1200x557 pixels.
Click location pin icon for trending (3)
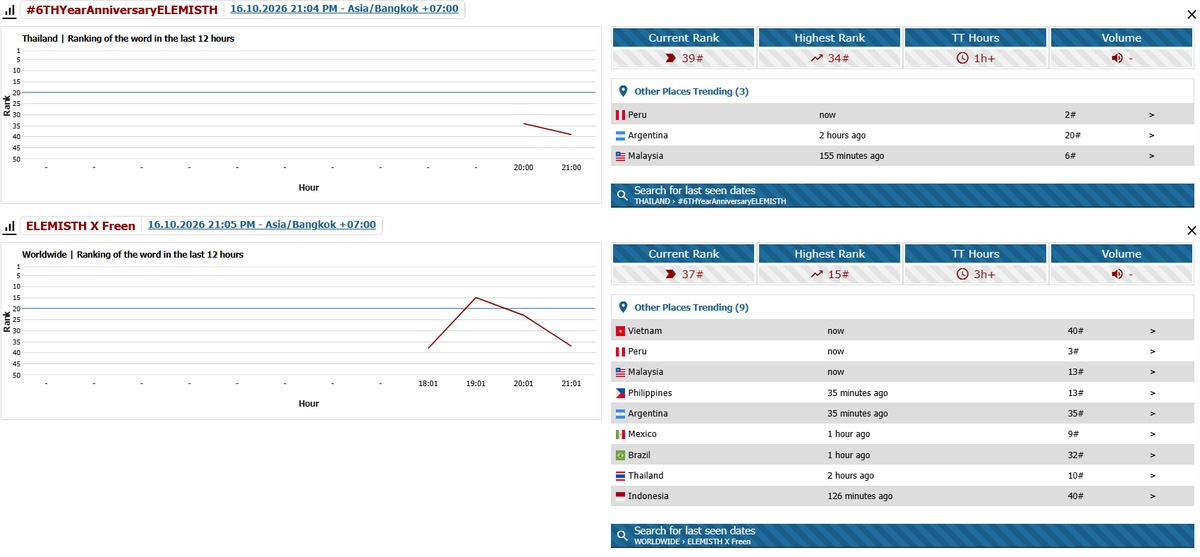(x=623, y=91)
